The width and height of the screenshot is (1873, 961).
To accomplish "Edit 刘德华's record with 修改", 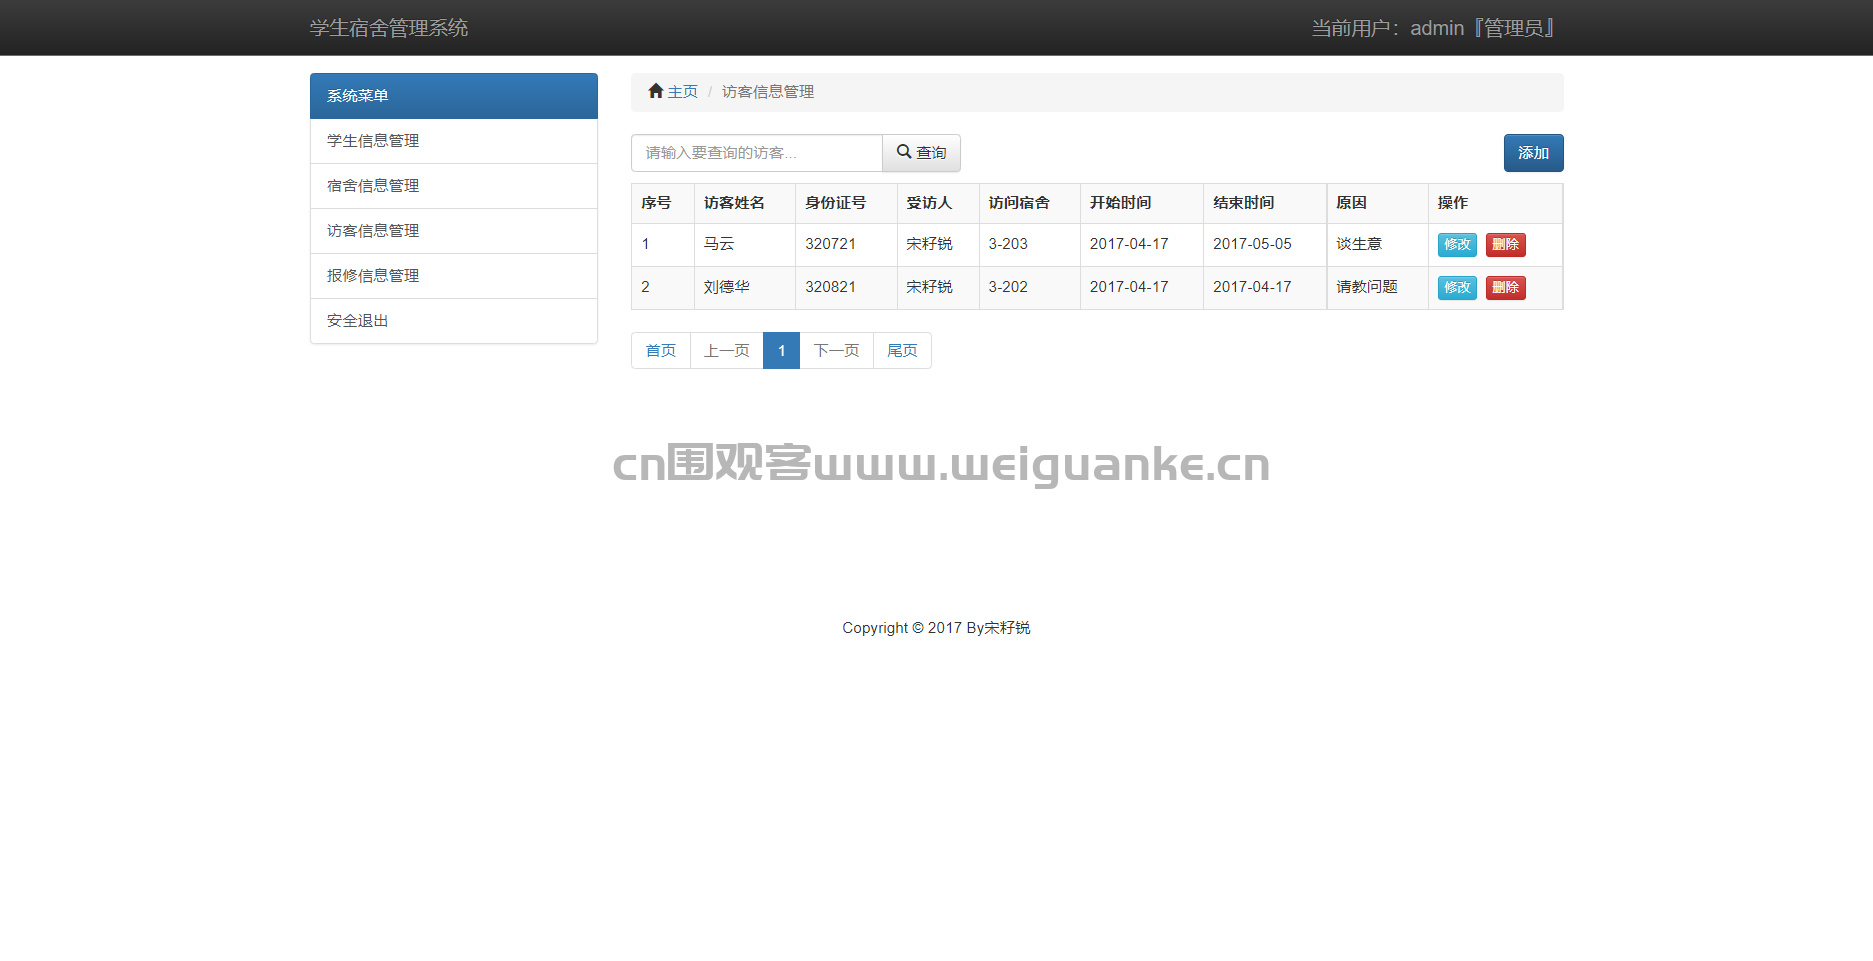I will (x=1457, y=287).
